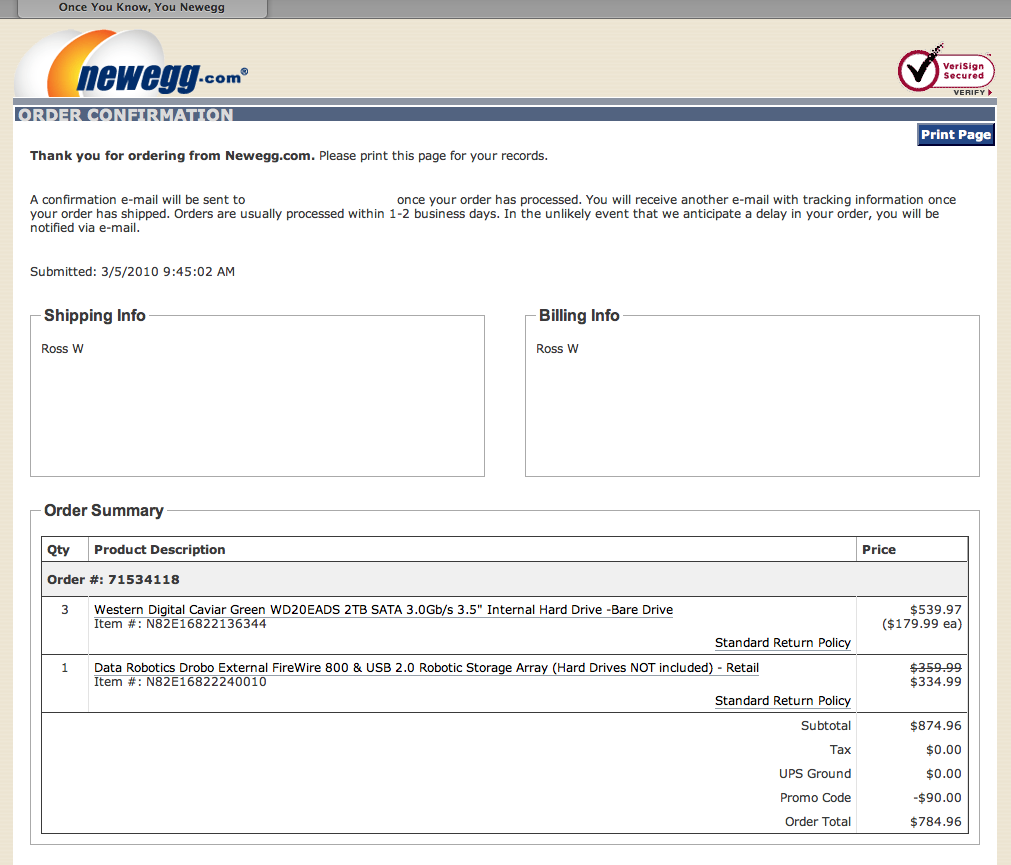Click the Submitted date 3/5/2010 line
The image size is (1011, 865).
[132, 272]
